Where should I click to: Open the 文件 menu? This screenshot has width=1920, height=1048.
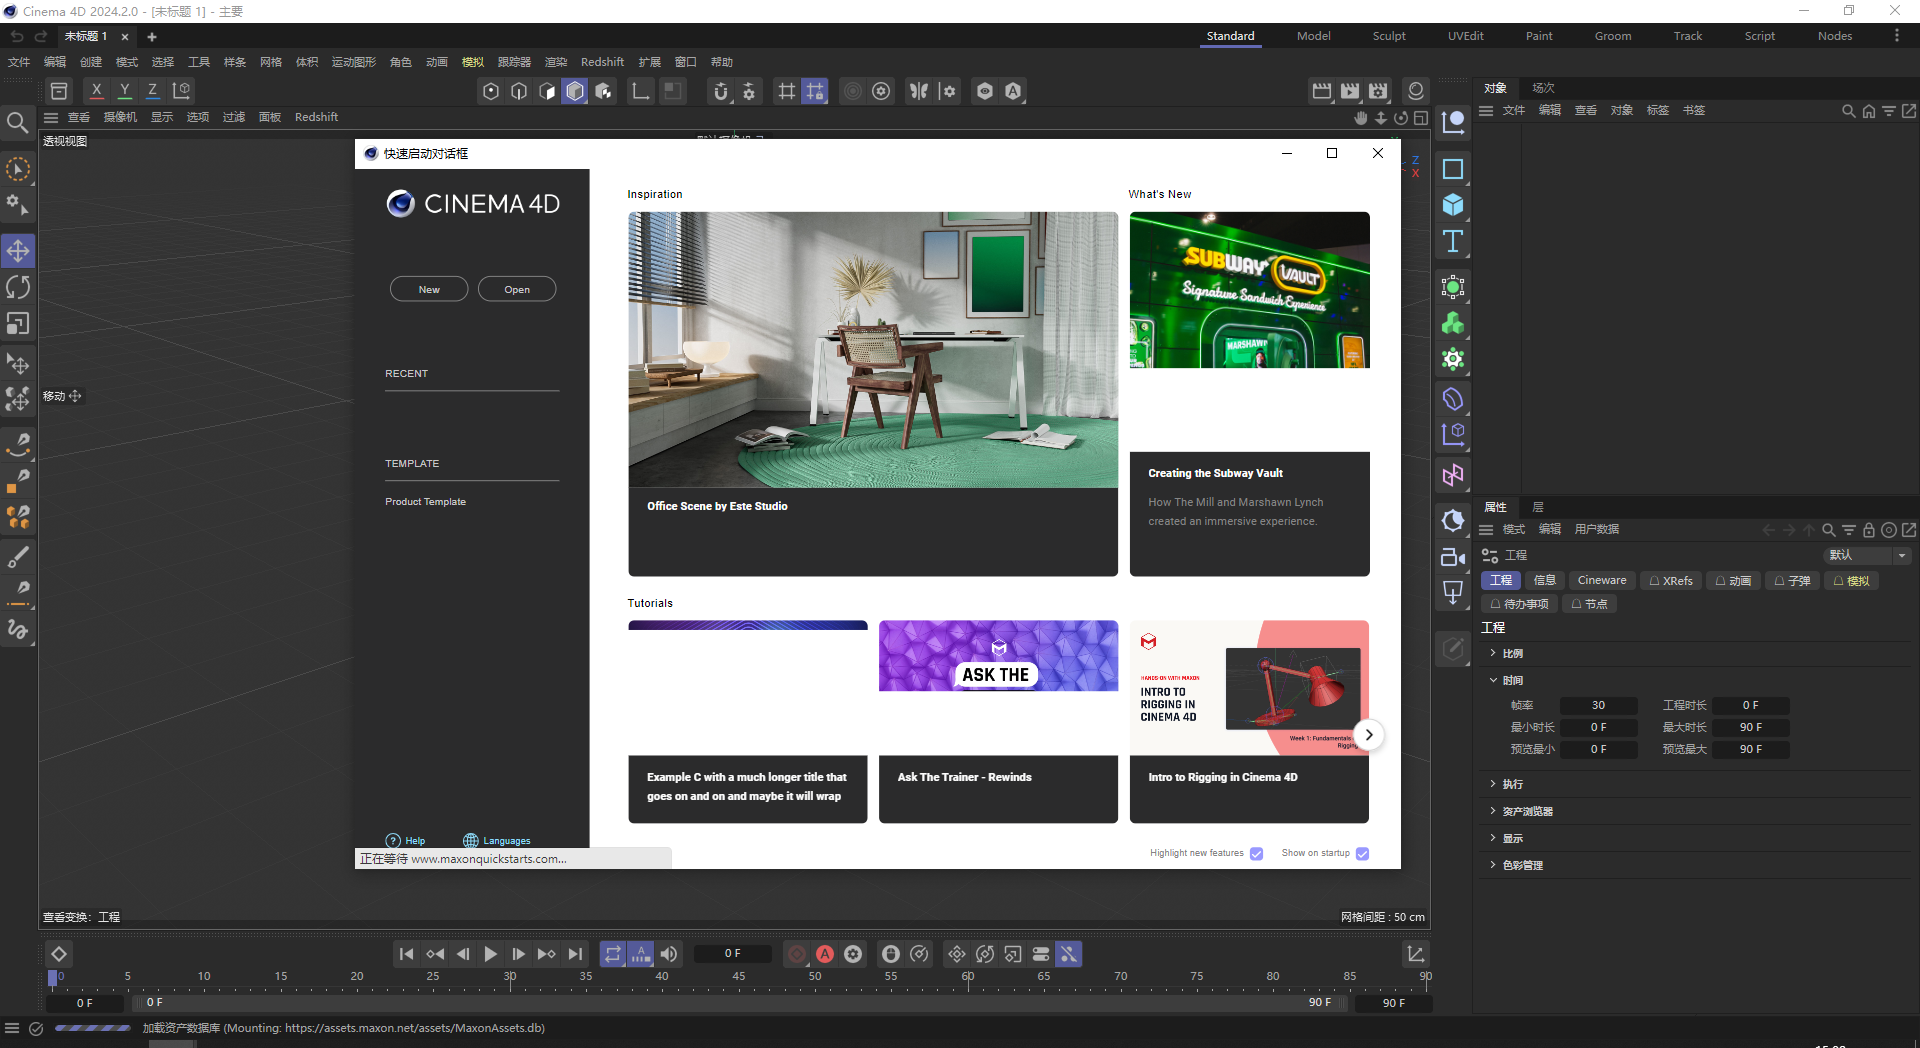tap(19, 62)
